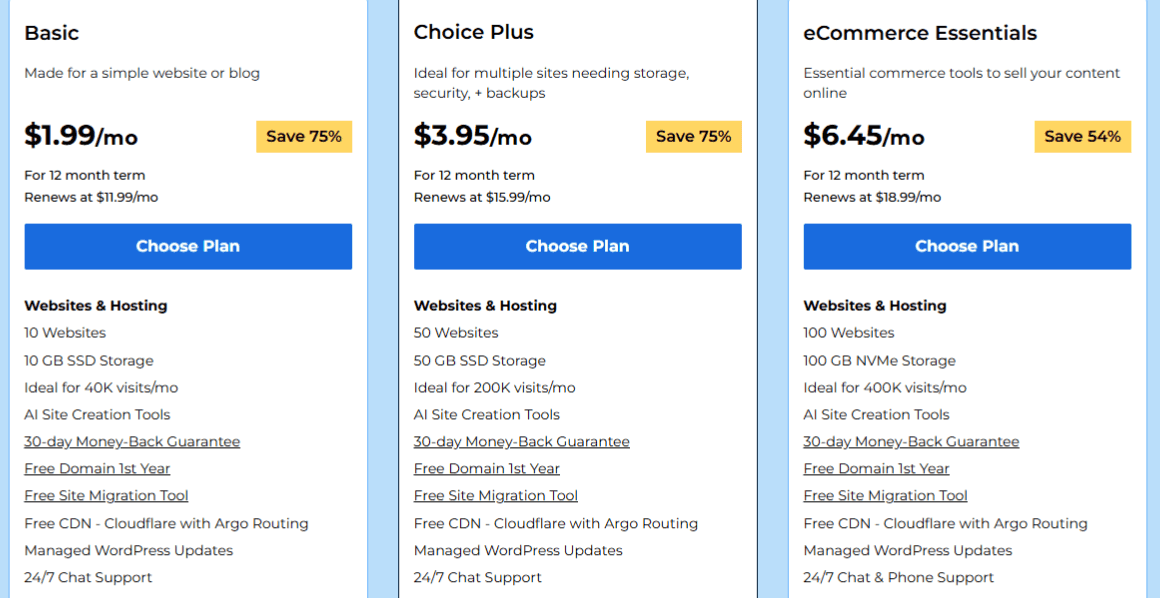The width and height of the screenshot is (1160, 598).
Task: Open Free Site Migration Tool under Choice Plus
Action: pos(495,496)
